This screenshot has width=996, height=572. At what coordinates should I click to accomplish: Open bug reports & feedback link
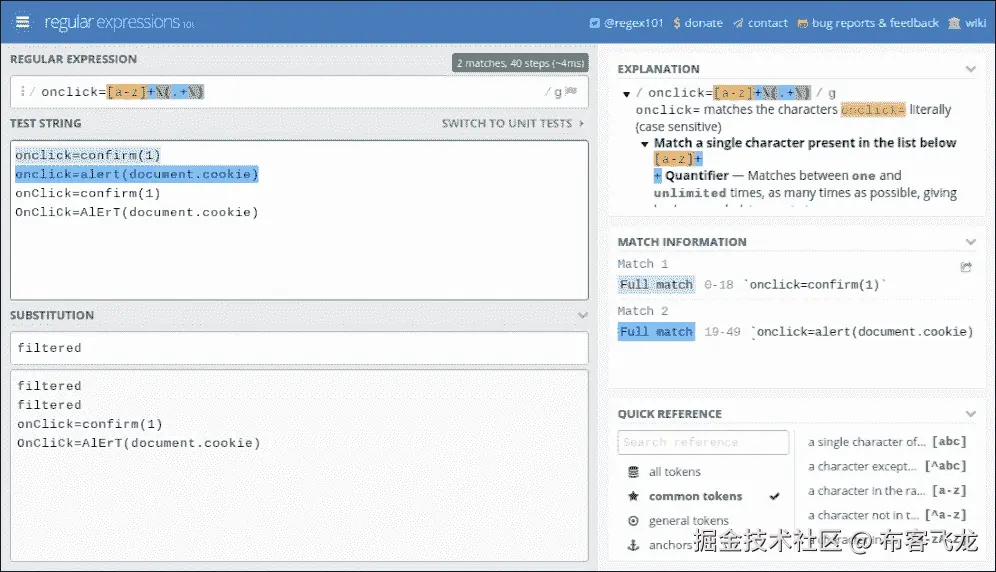868,23
